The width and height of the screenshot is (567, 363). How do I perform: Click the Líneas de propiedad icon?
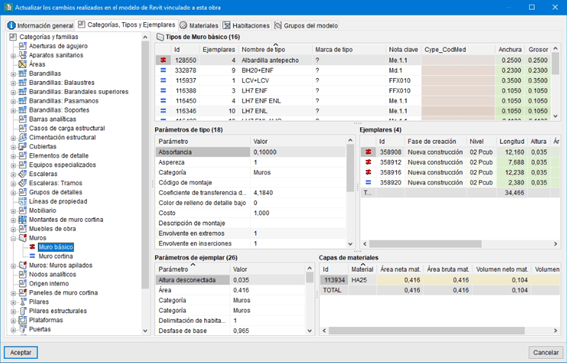pos(22,201)
